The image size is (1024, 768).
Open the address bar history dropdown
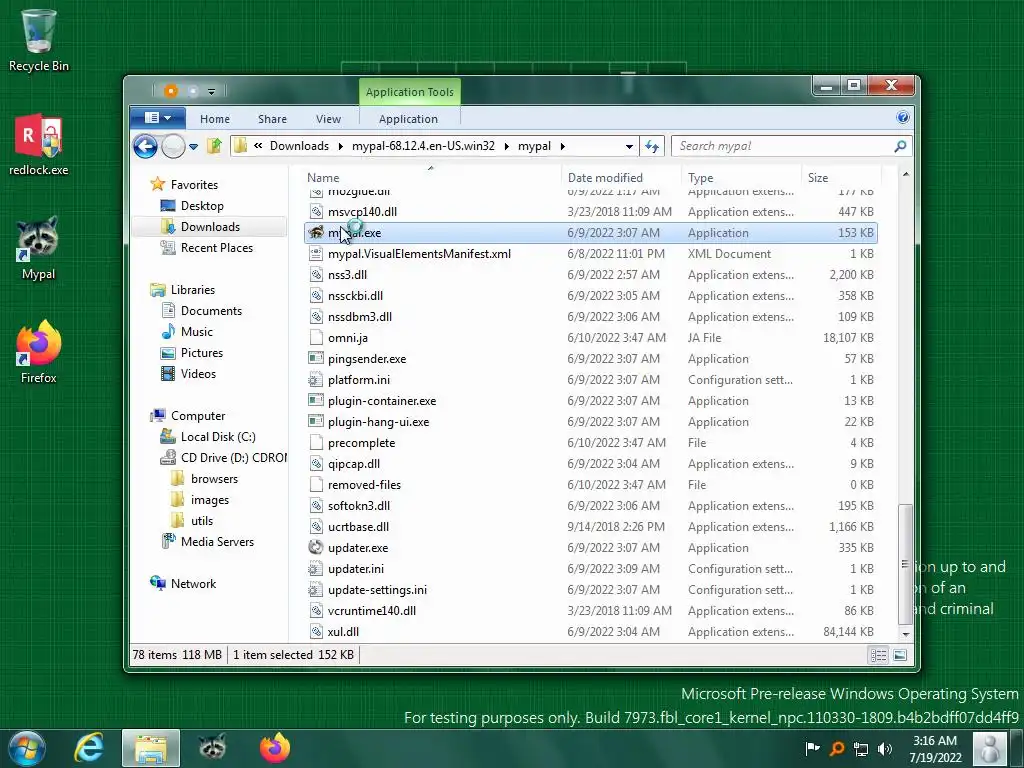[629, 147]
